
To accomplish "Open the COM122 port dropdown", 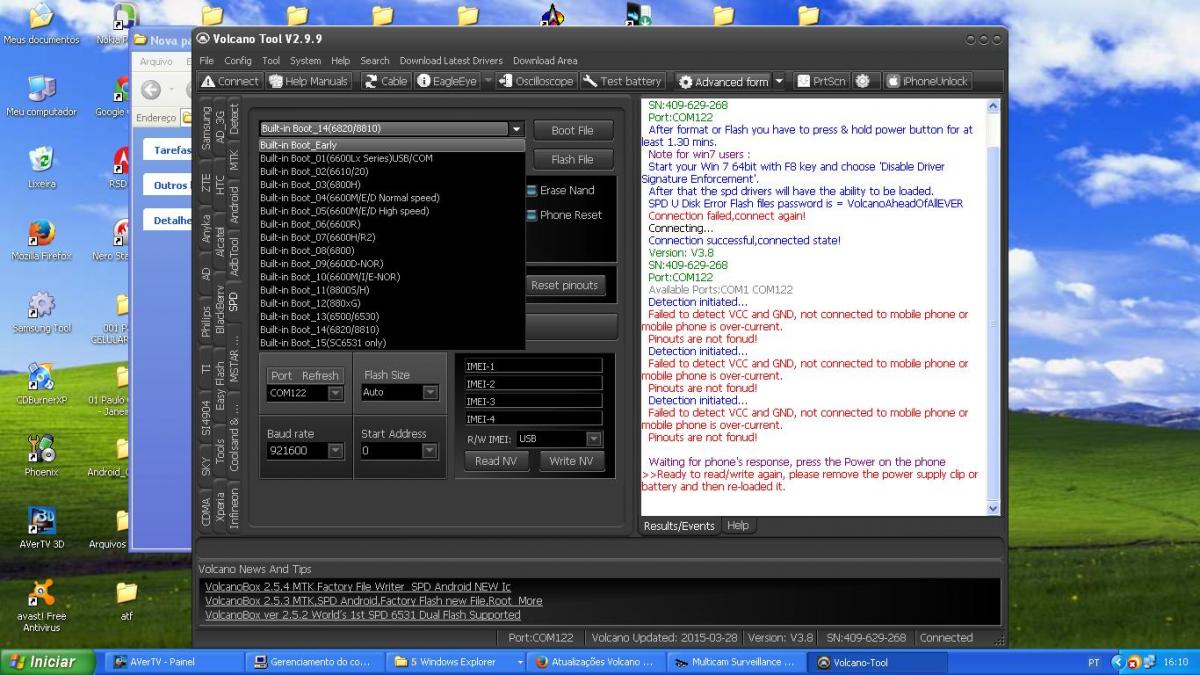I will pos(336,393).
